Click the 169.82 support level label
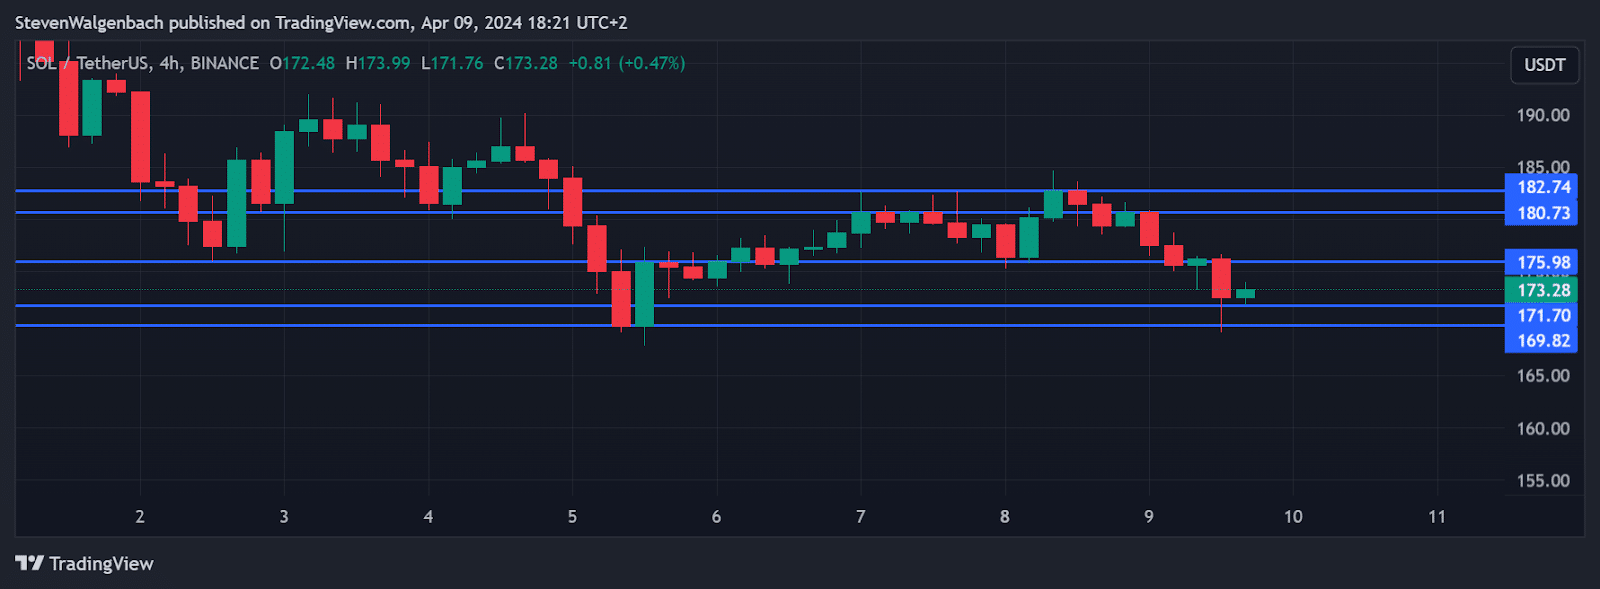The height and width of the screenshot is (589, 1600). (x=1542, y=340)
